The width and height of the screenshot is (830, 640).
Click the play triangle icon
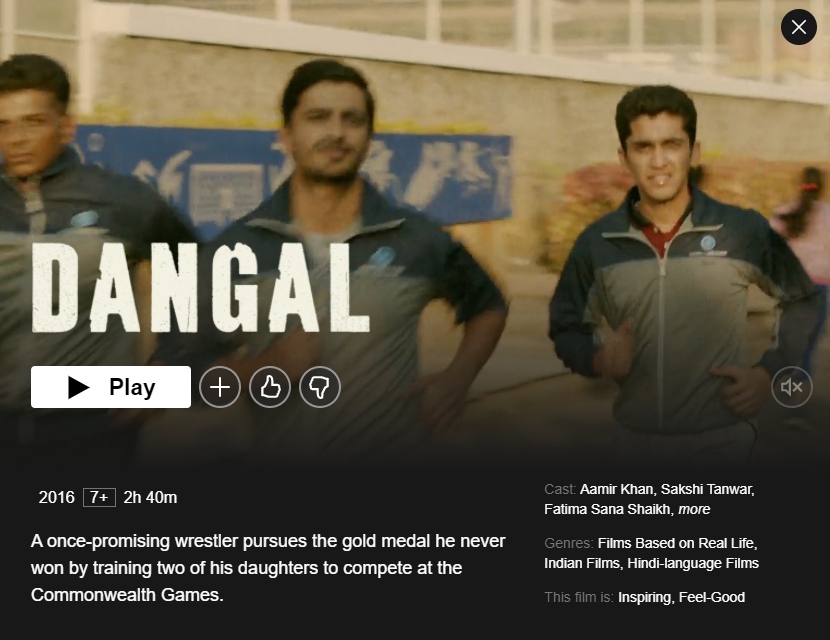79,387
